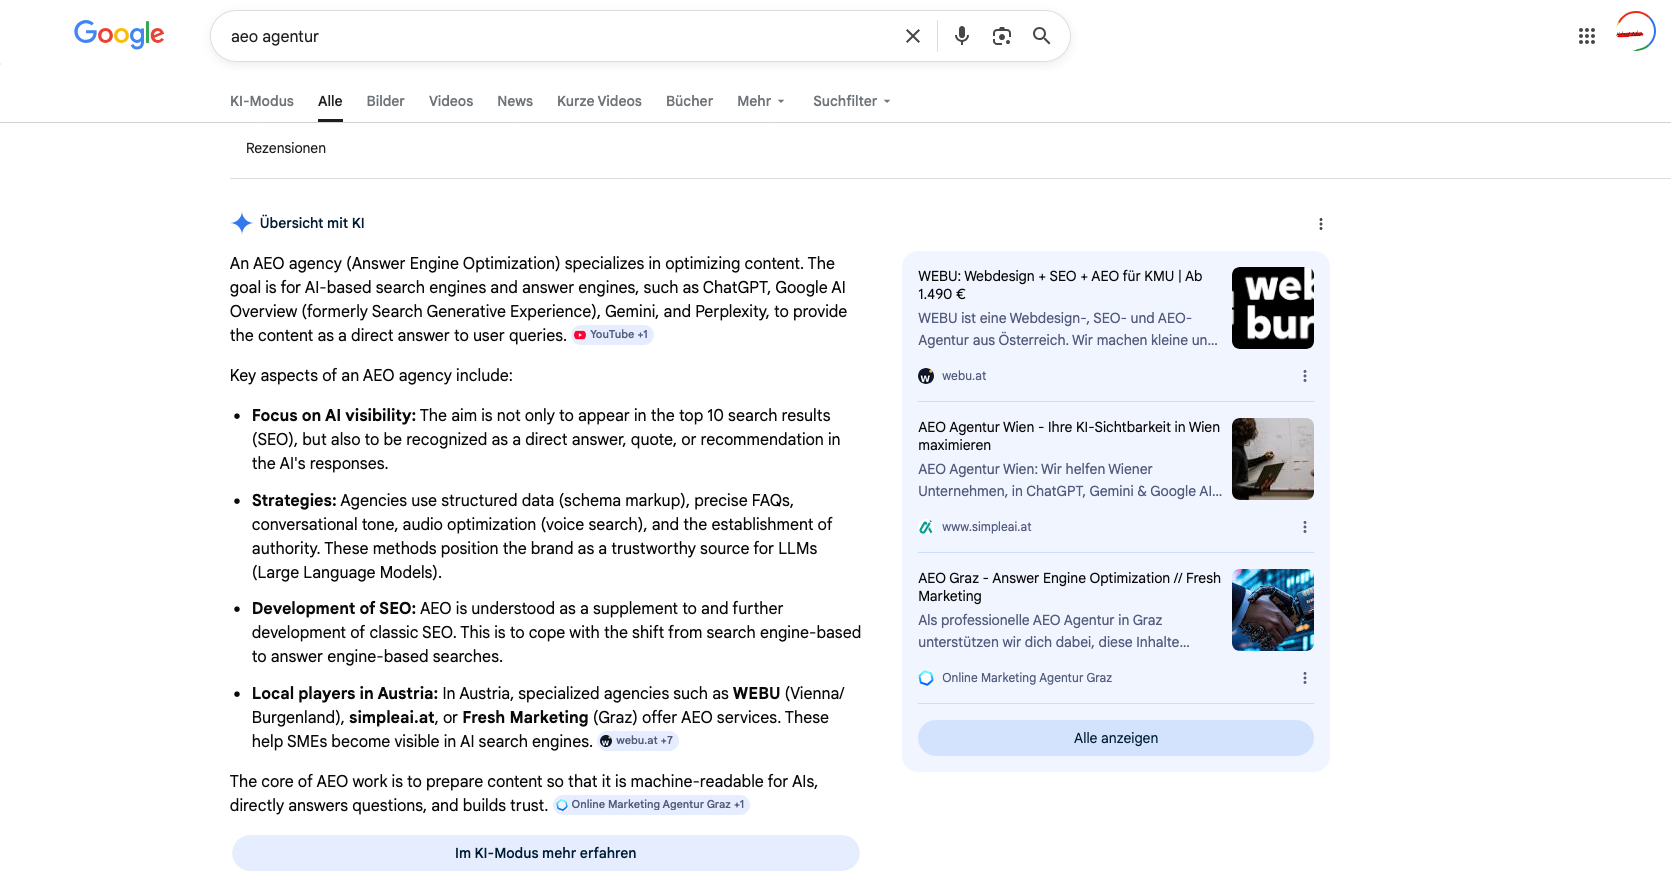The width and height of the screenshot is (1671, 895).
Task: Open more options for webu.at result
Action: point(1304,376)
